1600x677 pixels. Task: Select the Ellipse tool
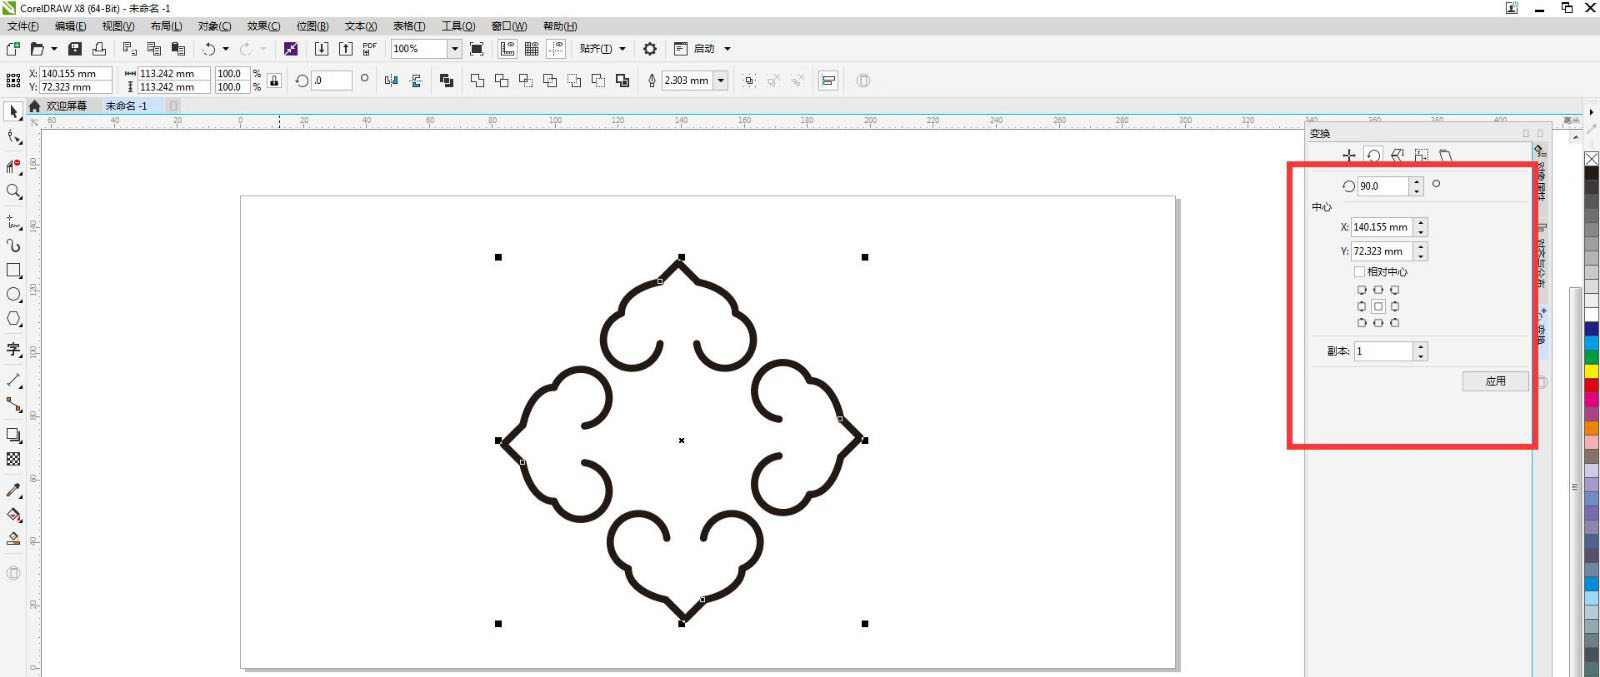point(14,295)
